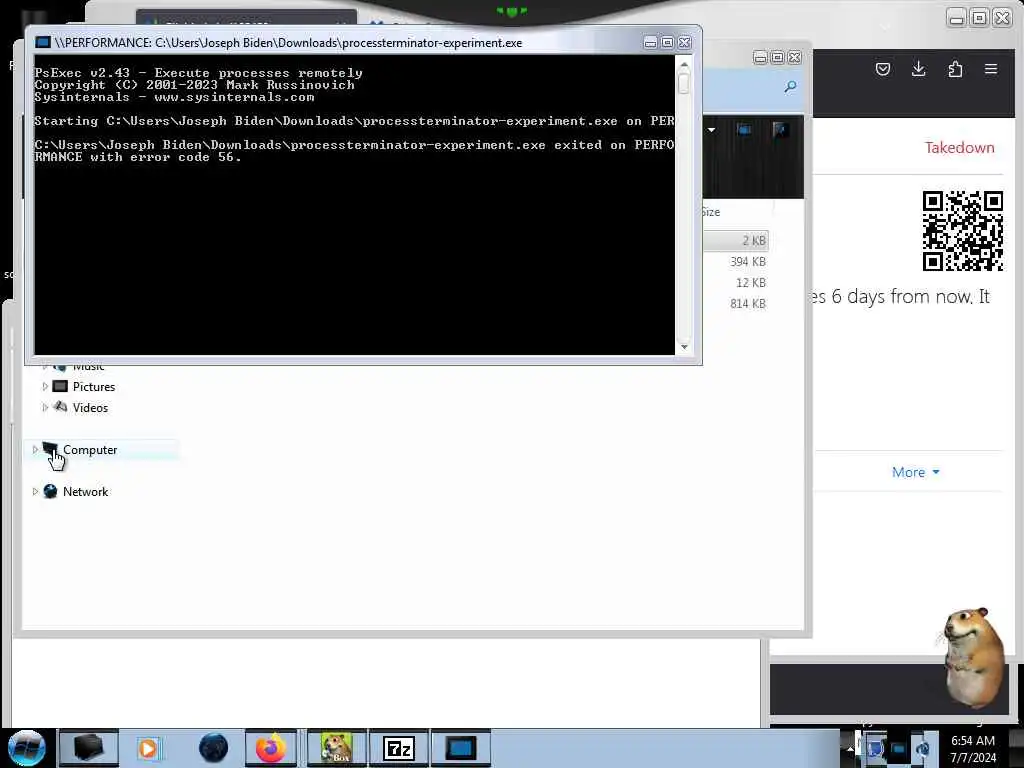Click the Explorer search magnifier icon
Image resolution: width=1024 pixels, height=768 pixels.
click(790, 87)
